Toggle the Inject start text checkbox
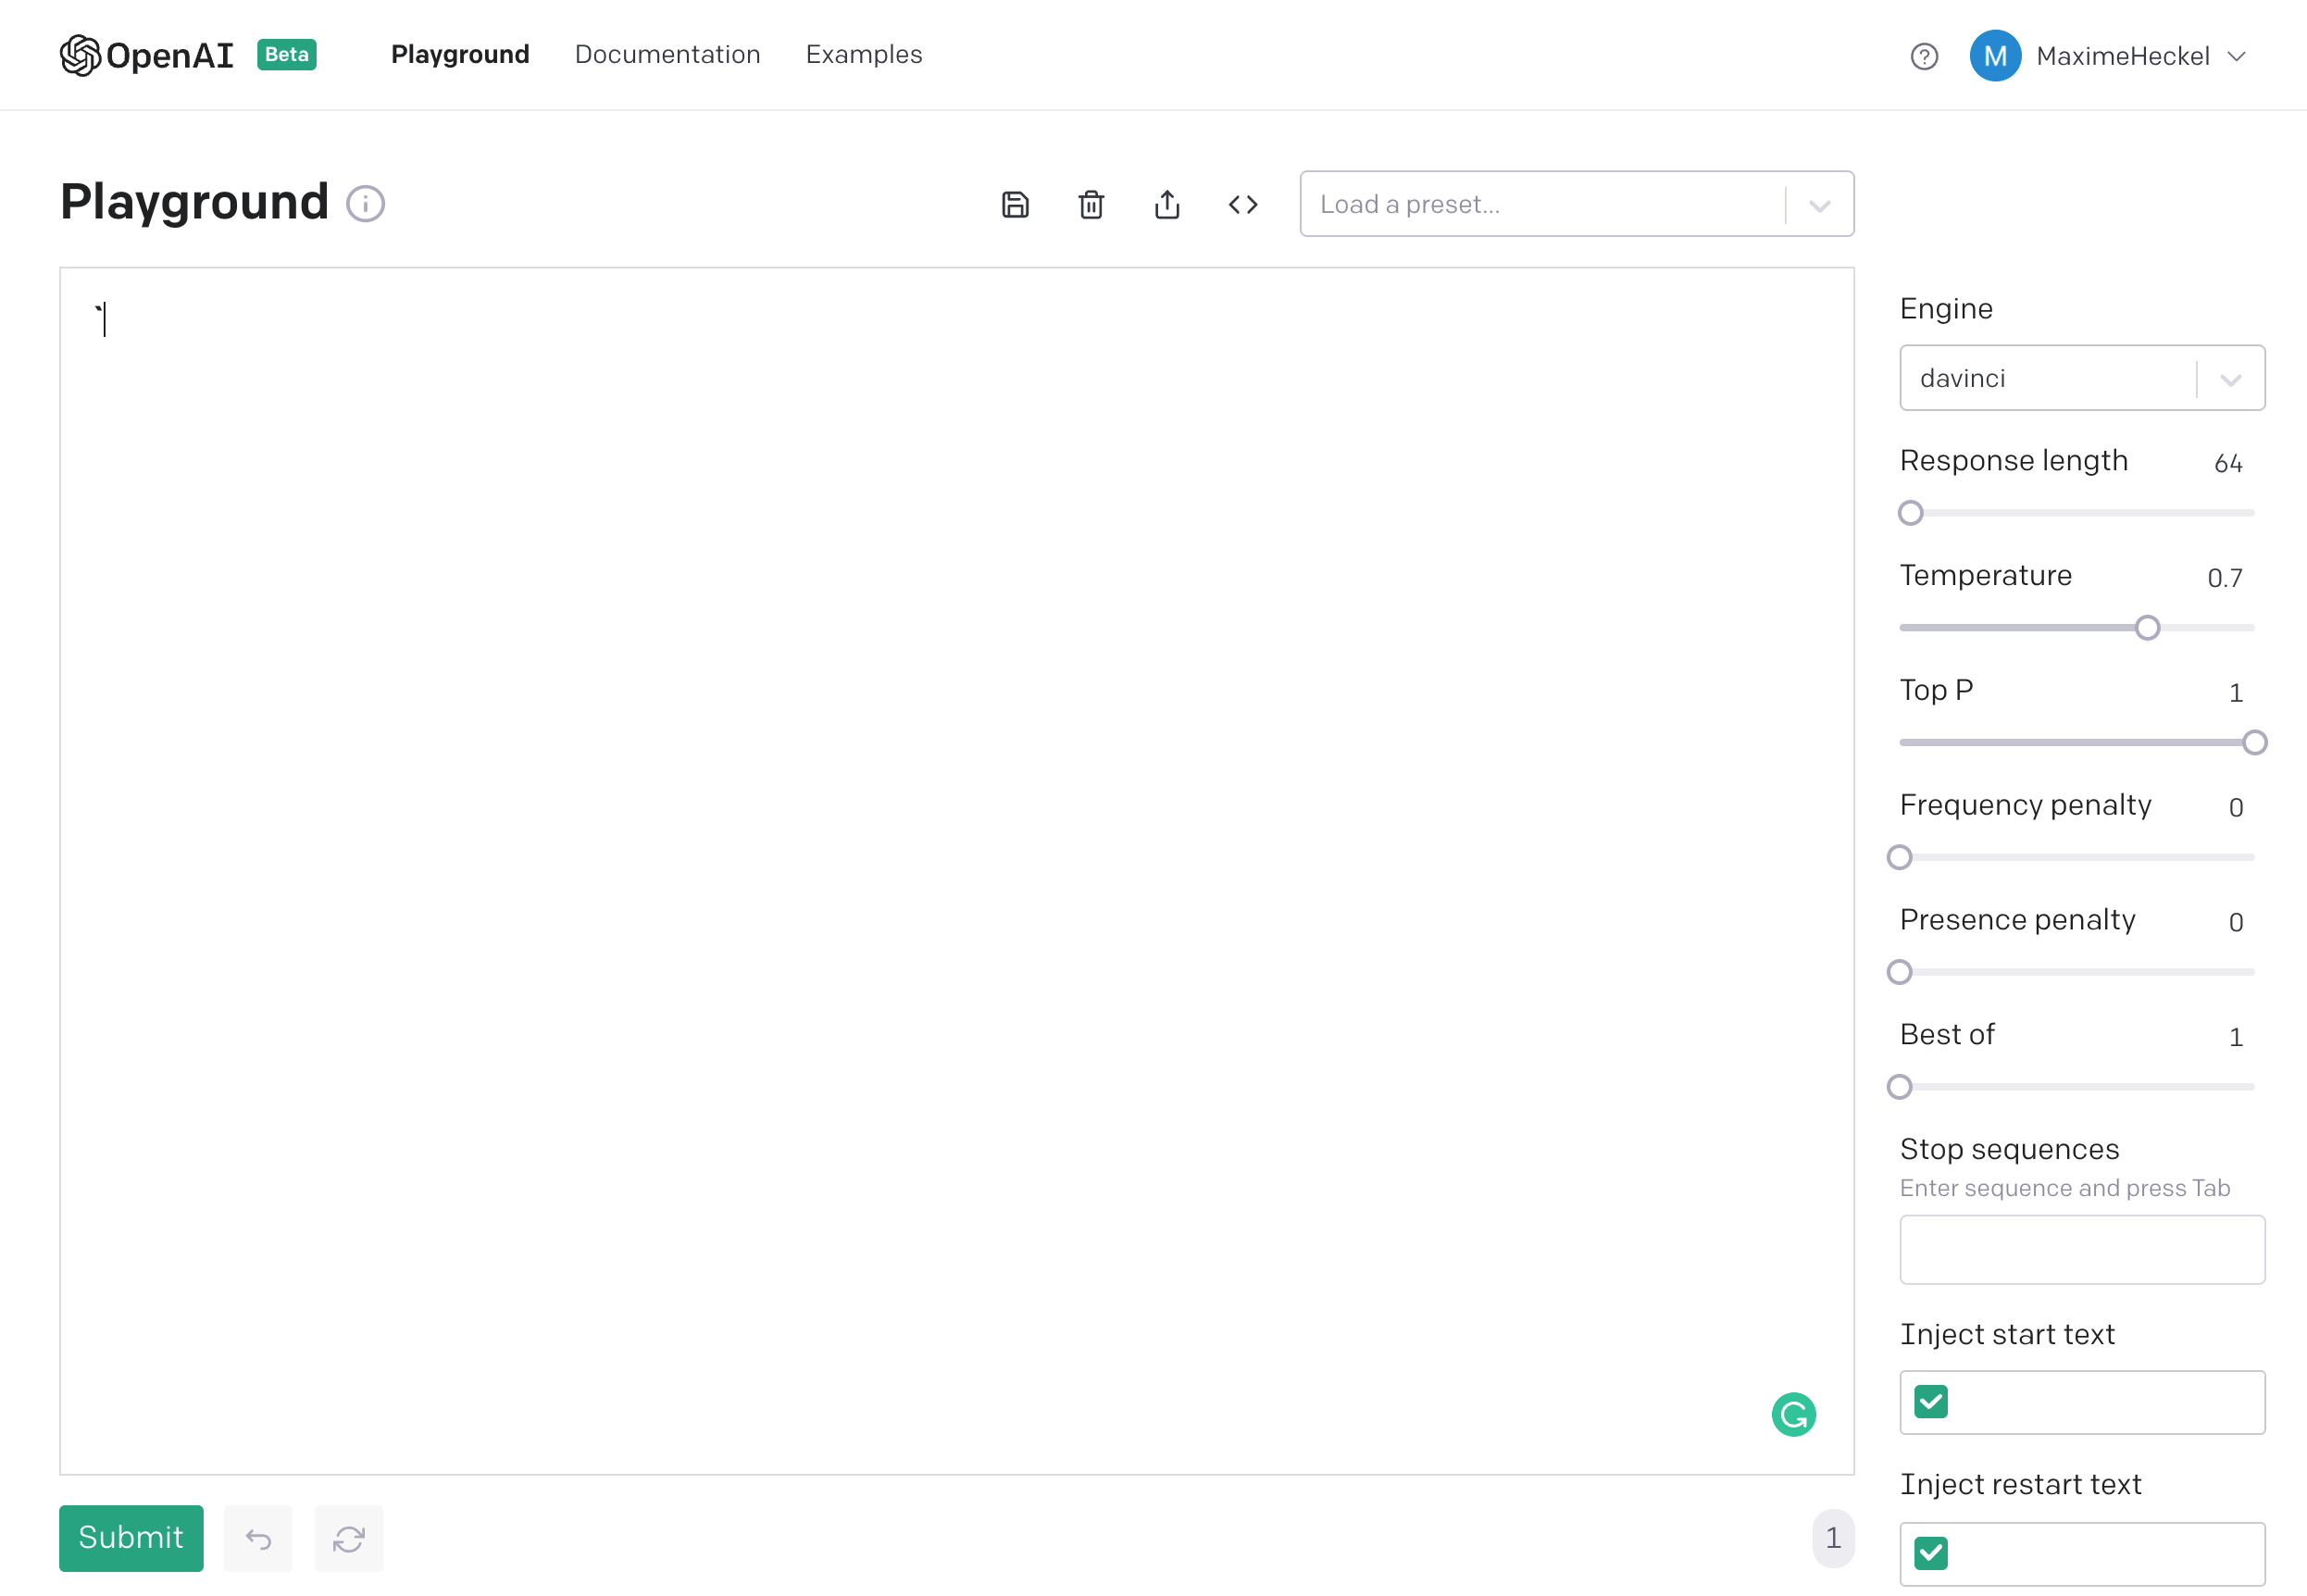This screenshot has height=1596, width=2307. pos(1930,1401)
